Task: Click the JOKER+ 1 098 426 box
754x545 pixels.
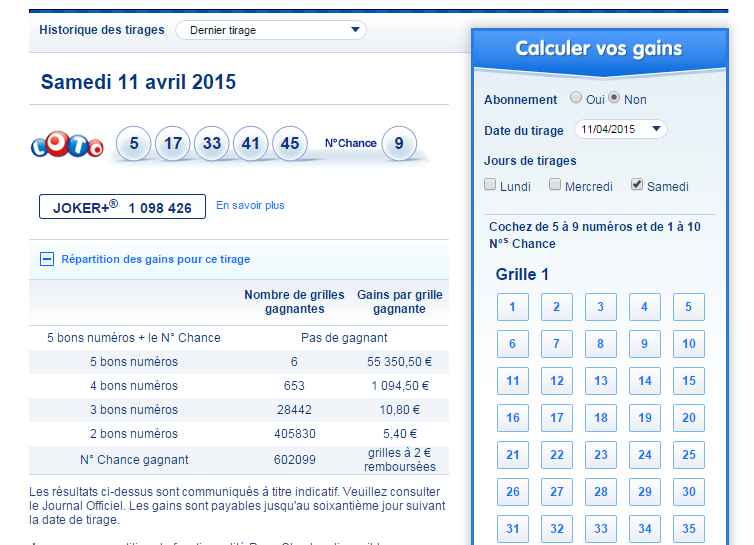Action: point(122,207)
